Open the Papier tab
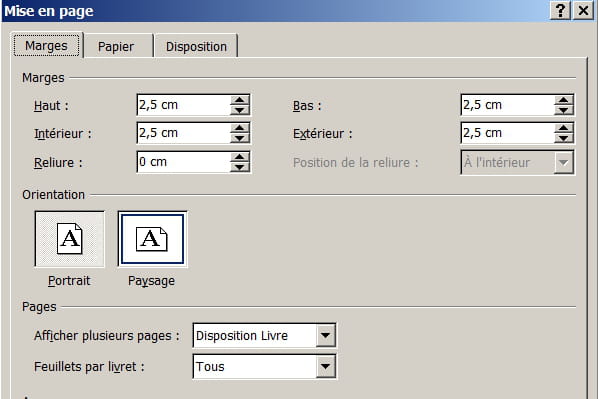The image size is (598, 399). (x=116, y=47)
